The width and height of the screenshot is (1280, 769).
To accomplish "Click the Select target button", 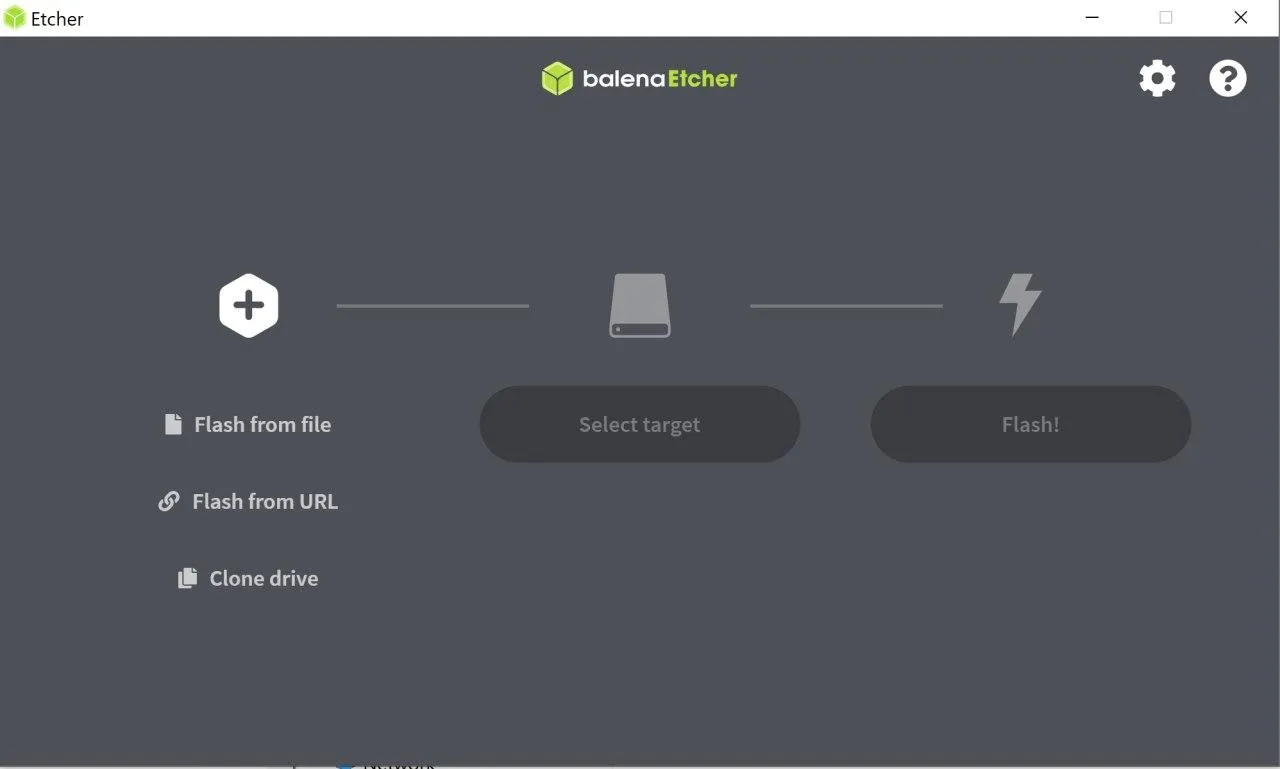I will pyautogui.click(x=640, y=424).
